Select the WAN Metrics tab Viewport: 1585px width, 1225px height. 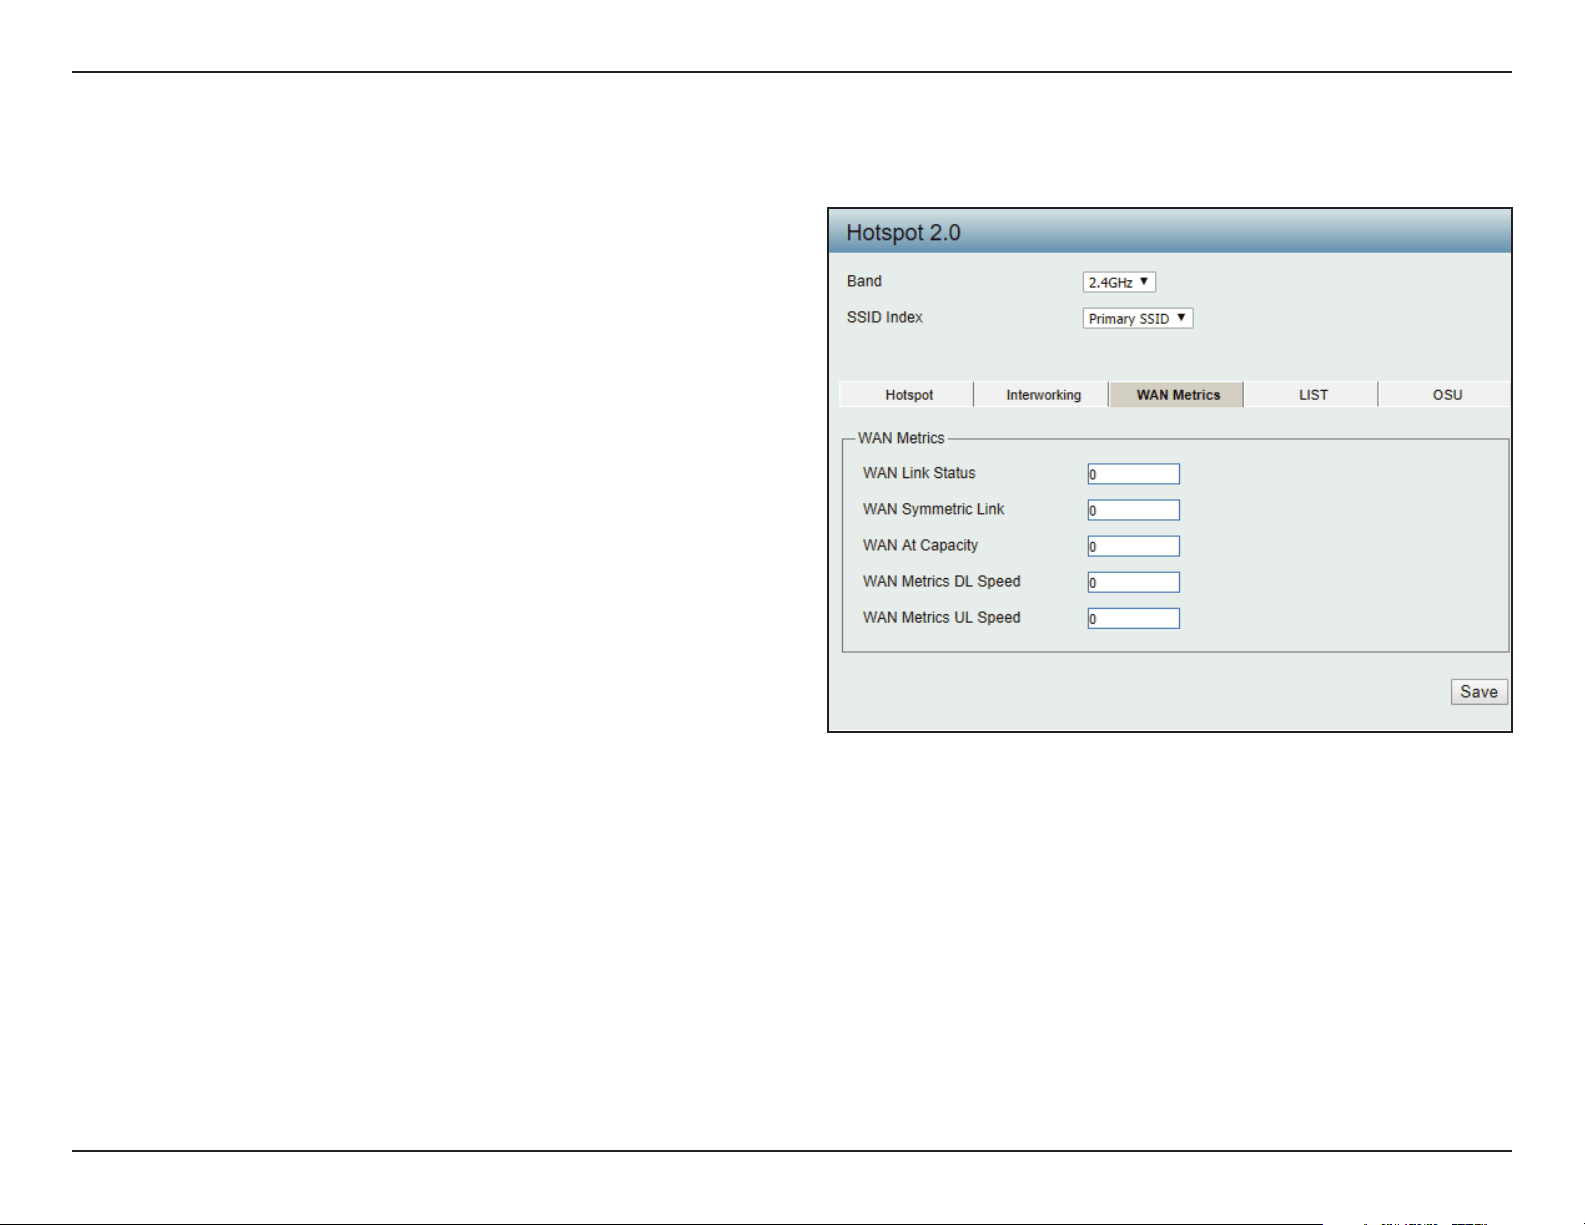[1177, 395]
